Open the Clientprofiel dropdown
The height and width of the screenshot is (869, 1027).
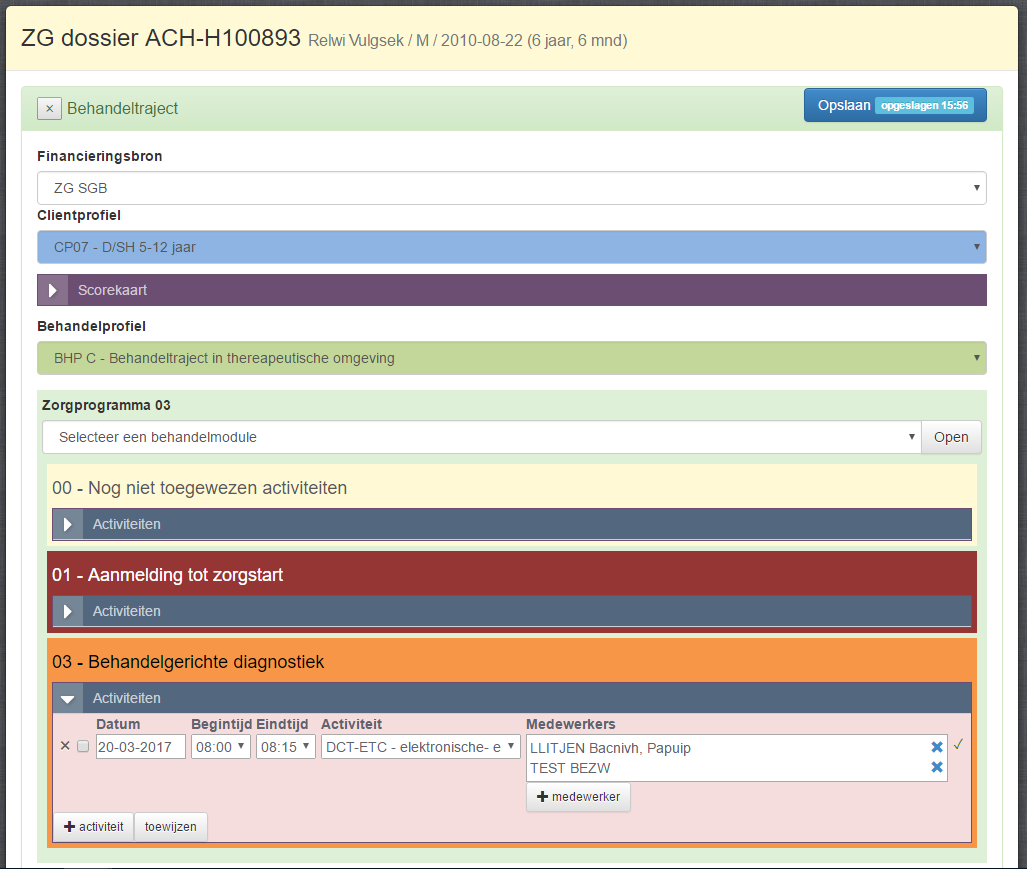coord(511,247)
